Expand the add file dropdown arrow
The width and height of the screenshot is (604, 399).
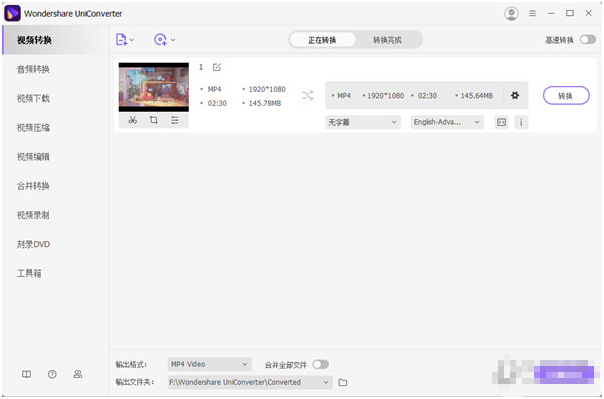132,40
